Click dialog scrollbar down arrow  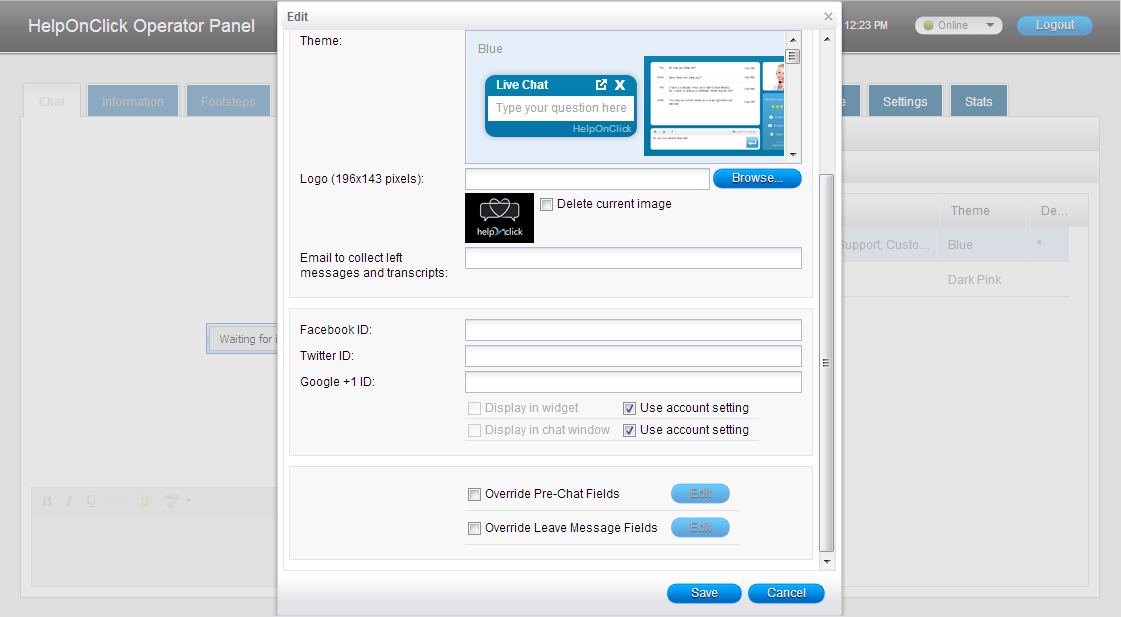pos(826,561)
